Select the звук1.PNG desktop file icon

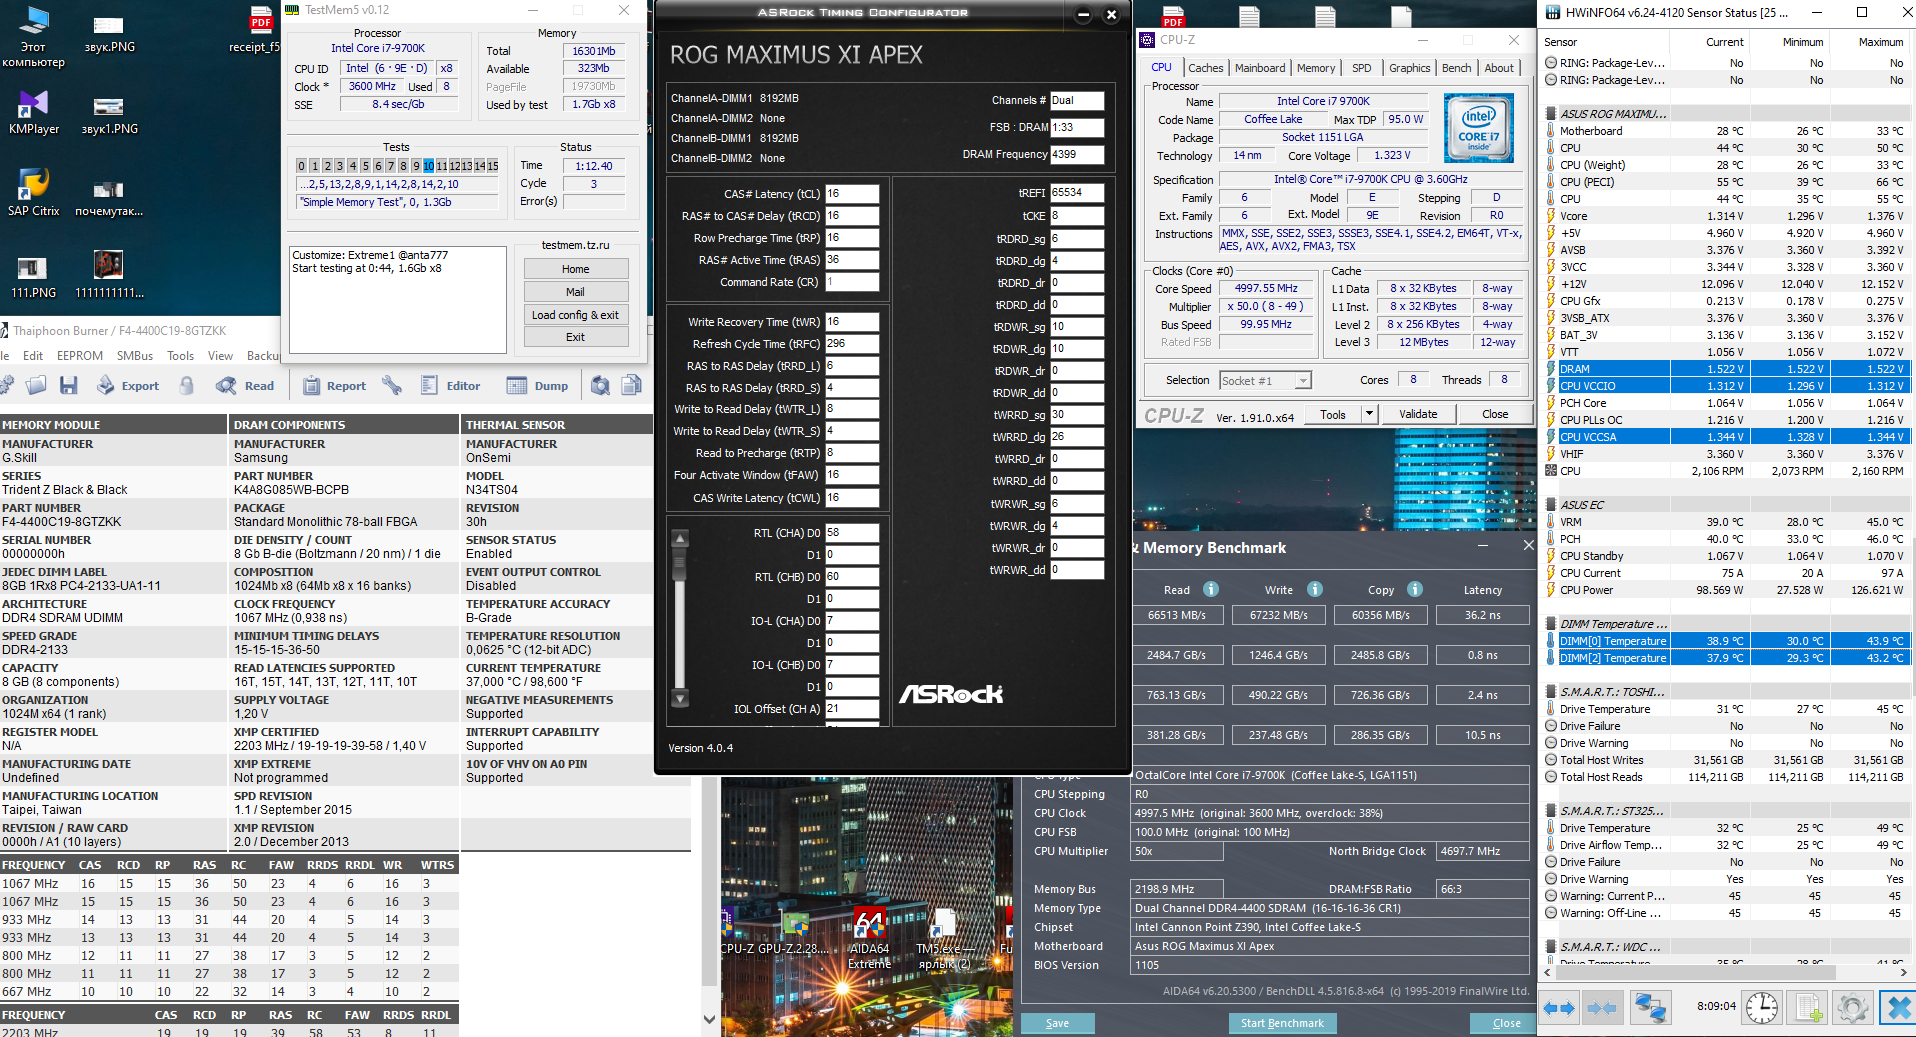tap(109, 115)
